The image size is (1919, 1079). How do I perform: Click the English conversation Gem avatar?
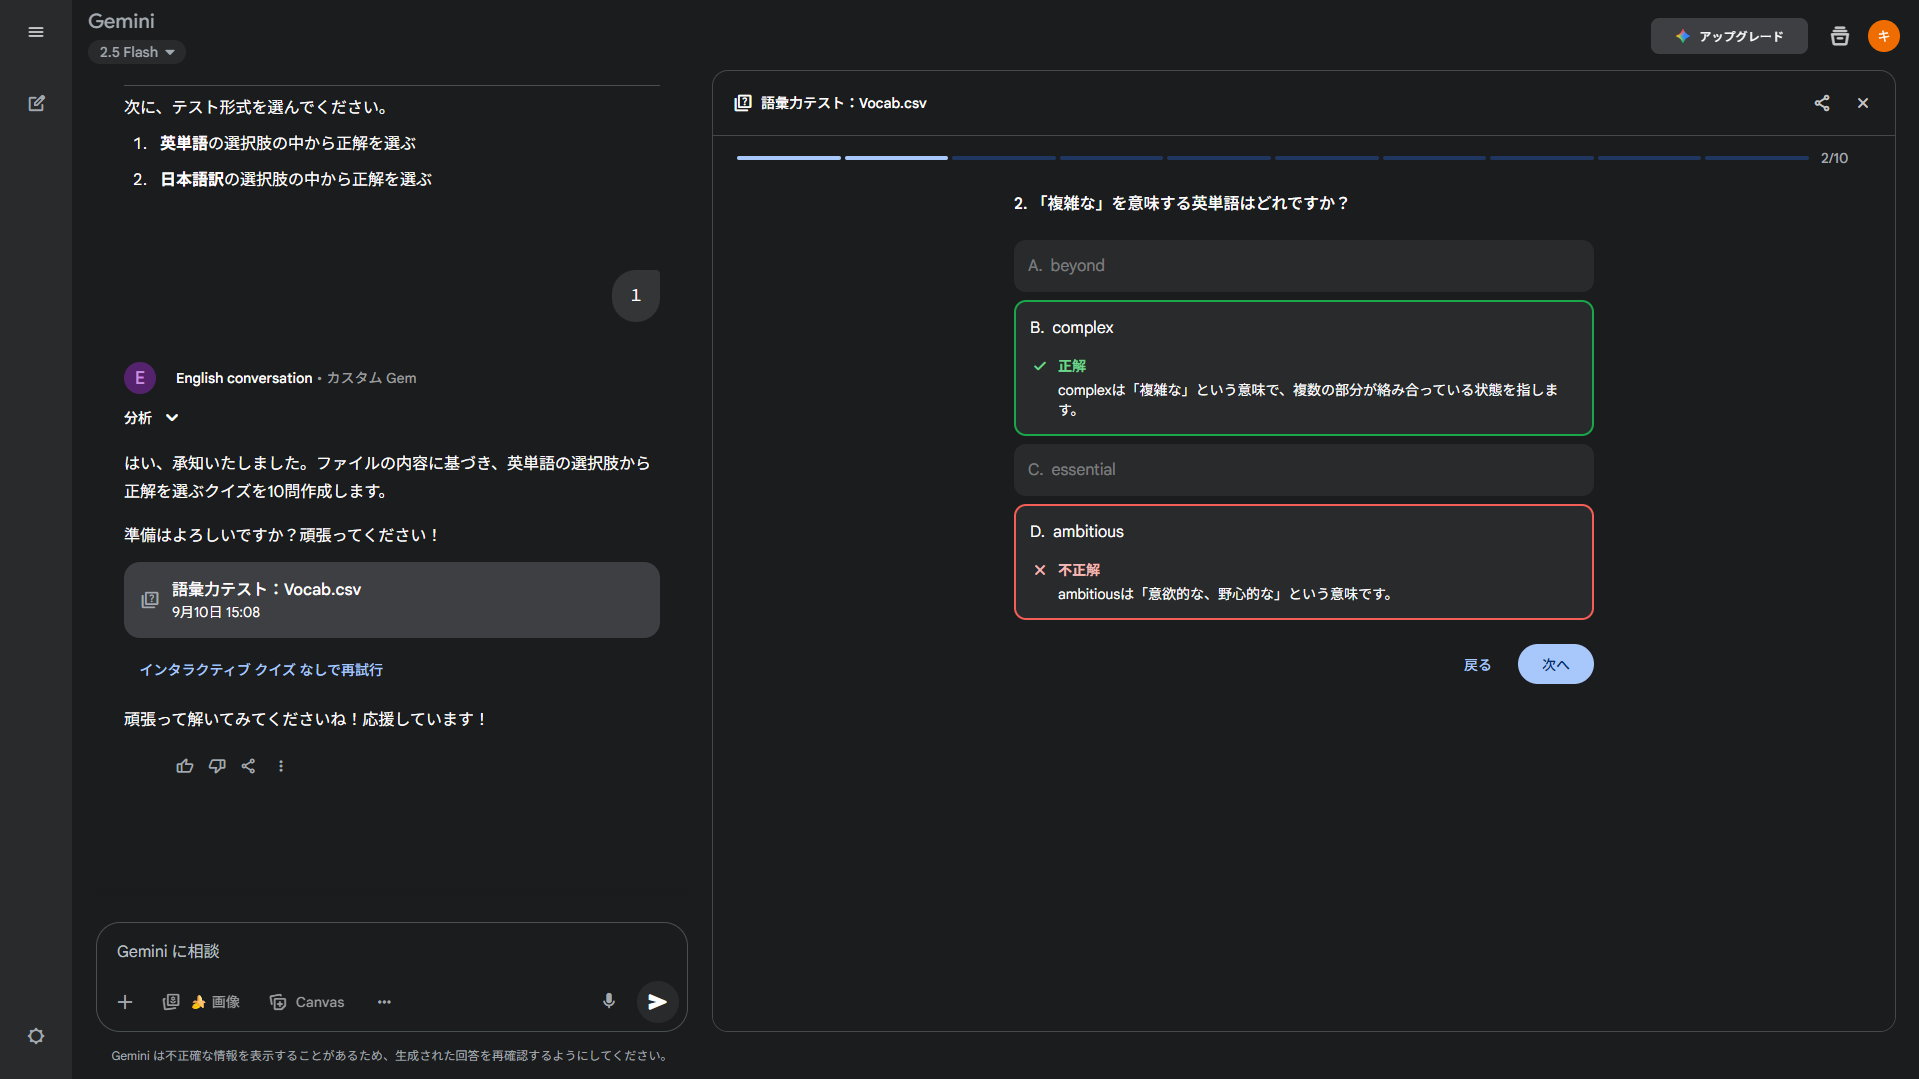tap(140, 378)
